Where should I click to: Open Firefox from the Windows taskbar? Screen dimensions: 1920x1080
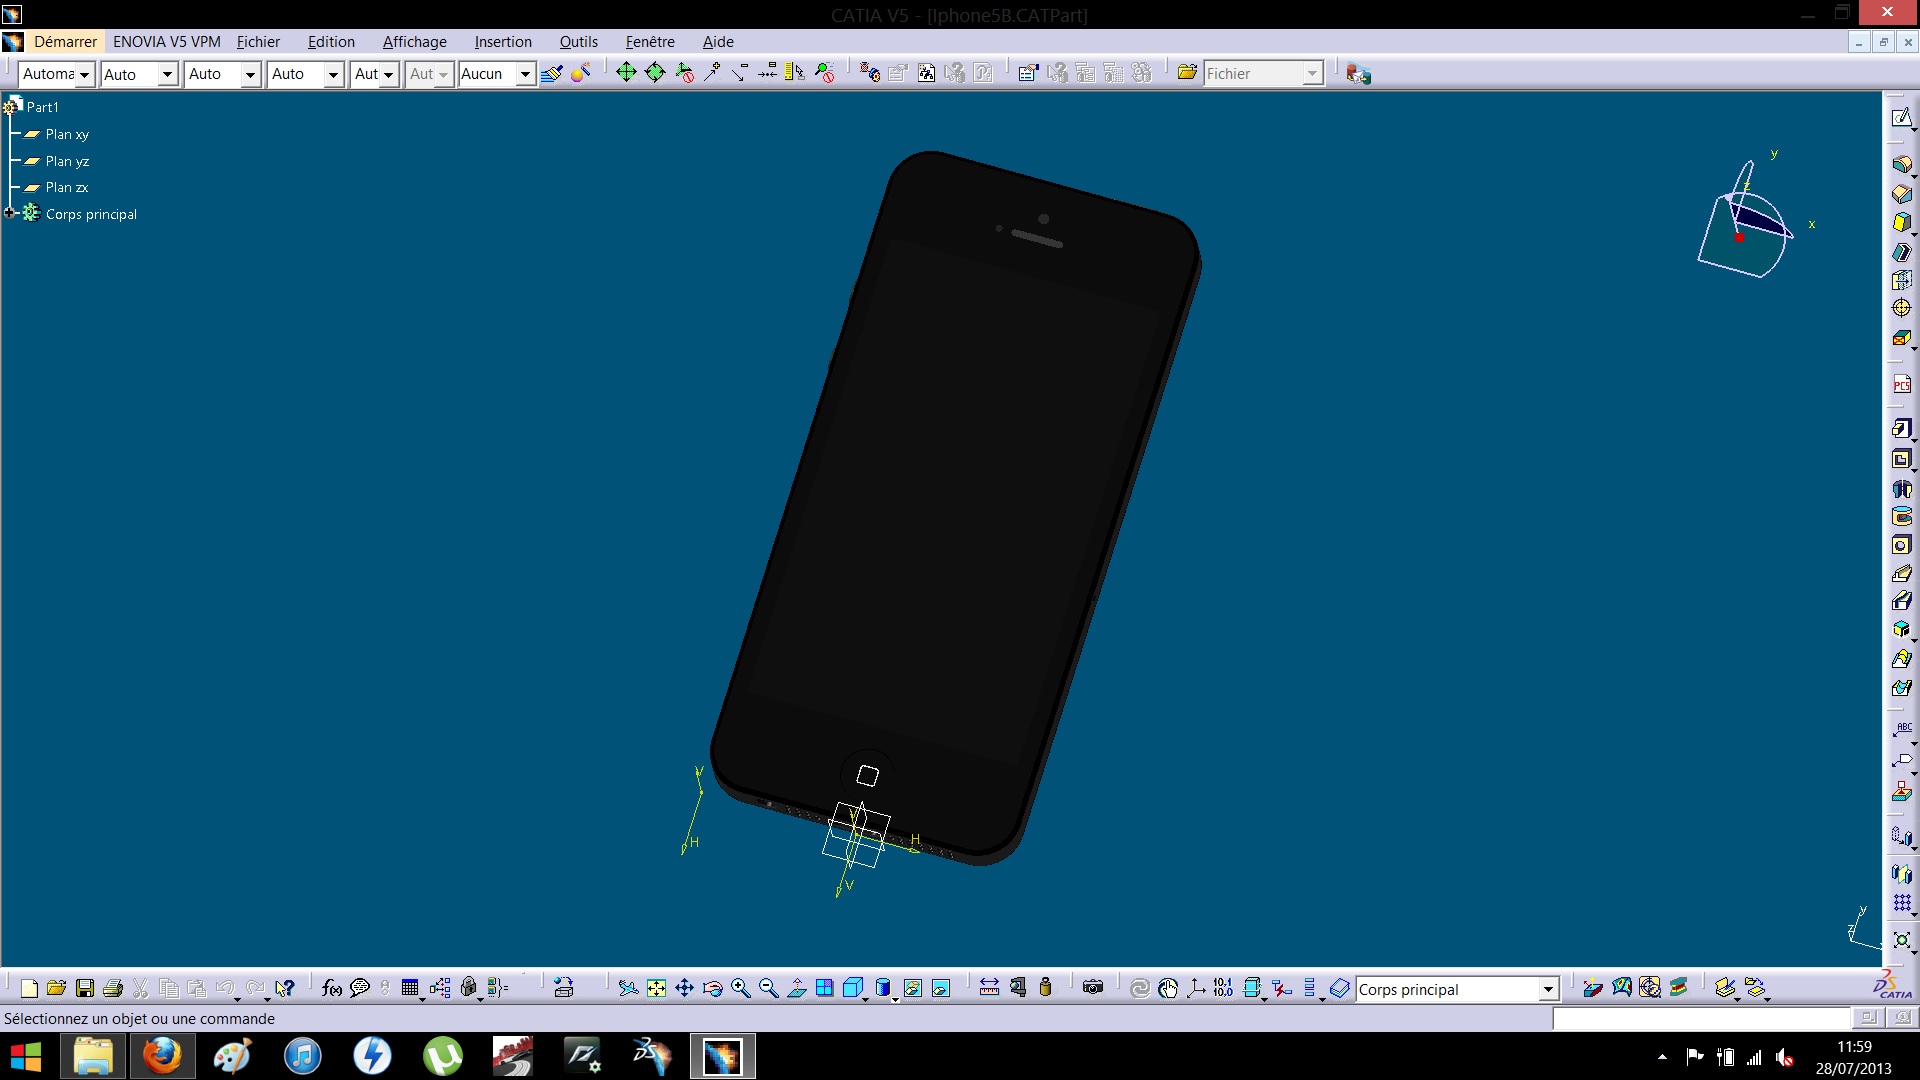click(162, 1056)
